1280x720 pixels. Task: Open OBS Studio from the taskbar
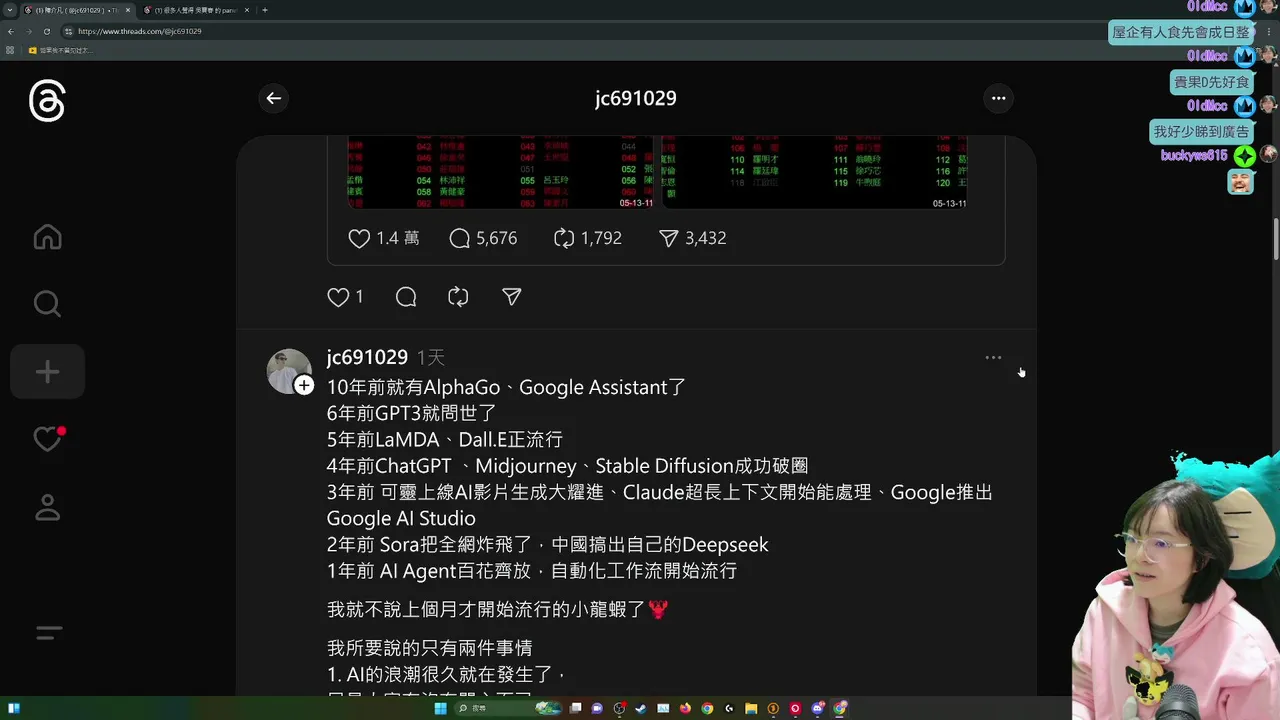click(x=620, y=708)
